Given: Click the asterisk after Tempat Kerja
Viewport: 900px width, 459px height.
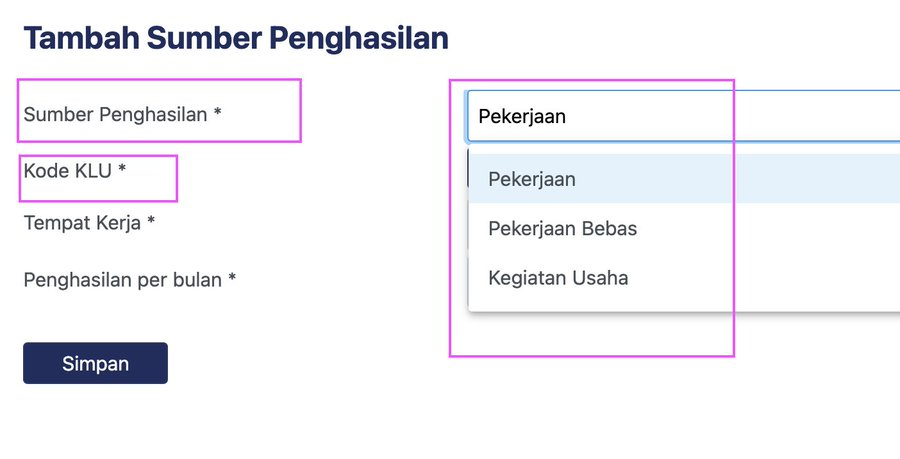Looking at the screenshot, I should tap(151, 222).
